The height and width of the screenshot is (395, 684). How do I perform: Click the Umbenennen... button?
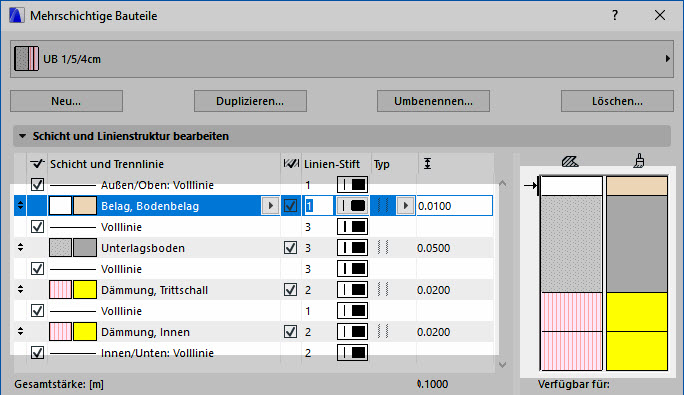[x=434, y=101]
